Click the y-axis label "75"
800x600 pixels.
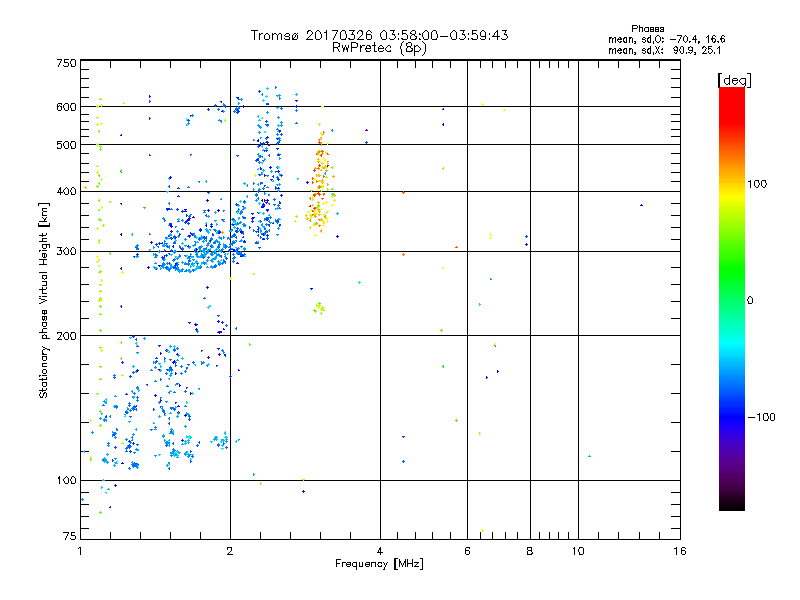[70, 536]
